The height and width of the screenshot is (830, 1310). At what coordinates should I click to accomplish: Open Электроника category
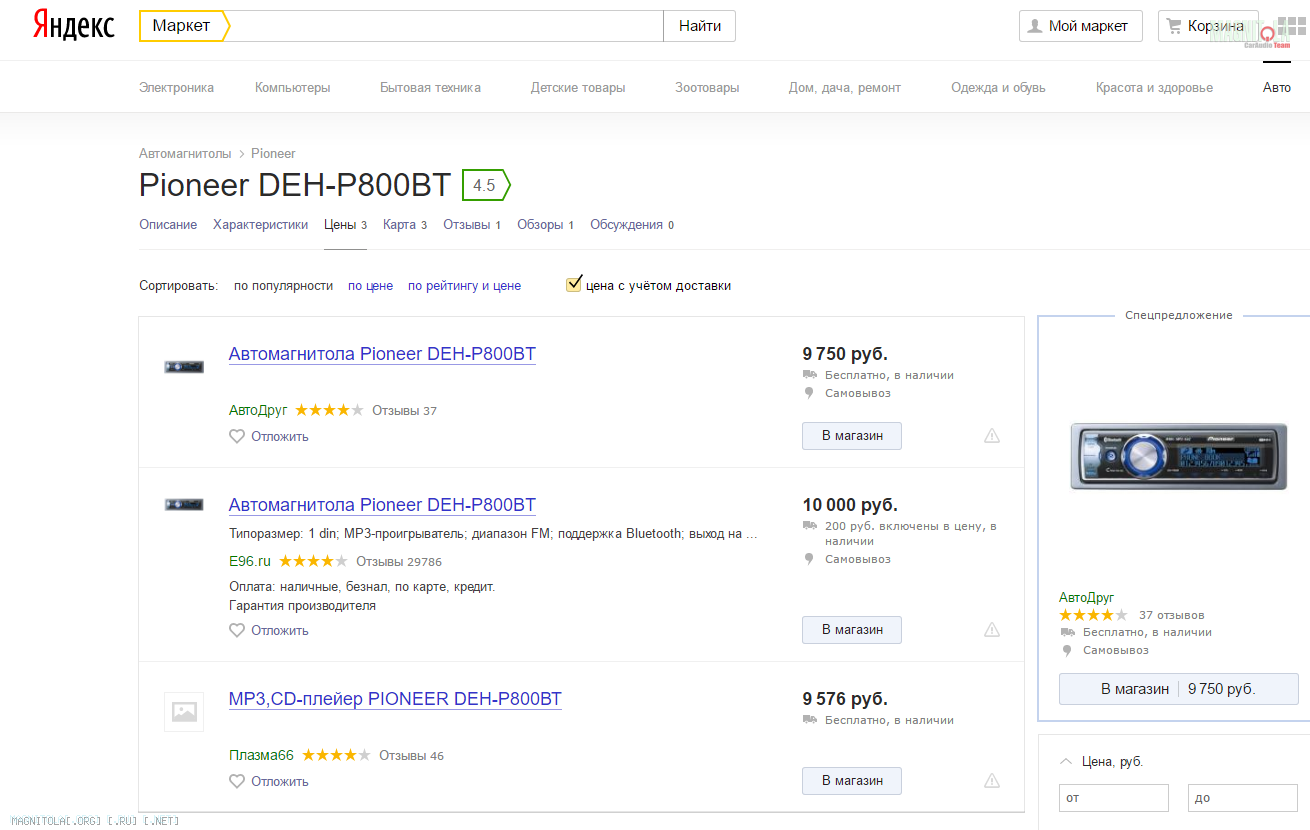(x=176, y=88)
